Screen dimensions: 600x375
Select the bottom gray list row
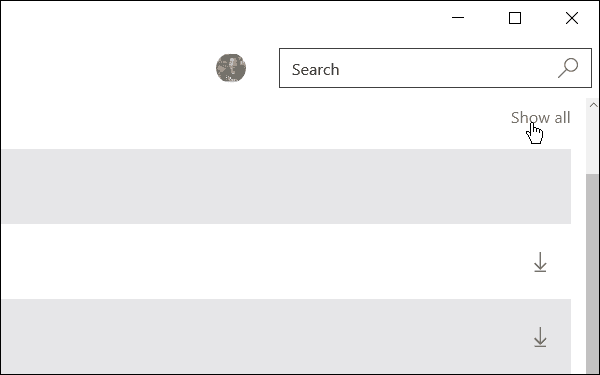286,336
